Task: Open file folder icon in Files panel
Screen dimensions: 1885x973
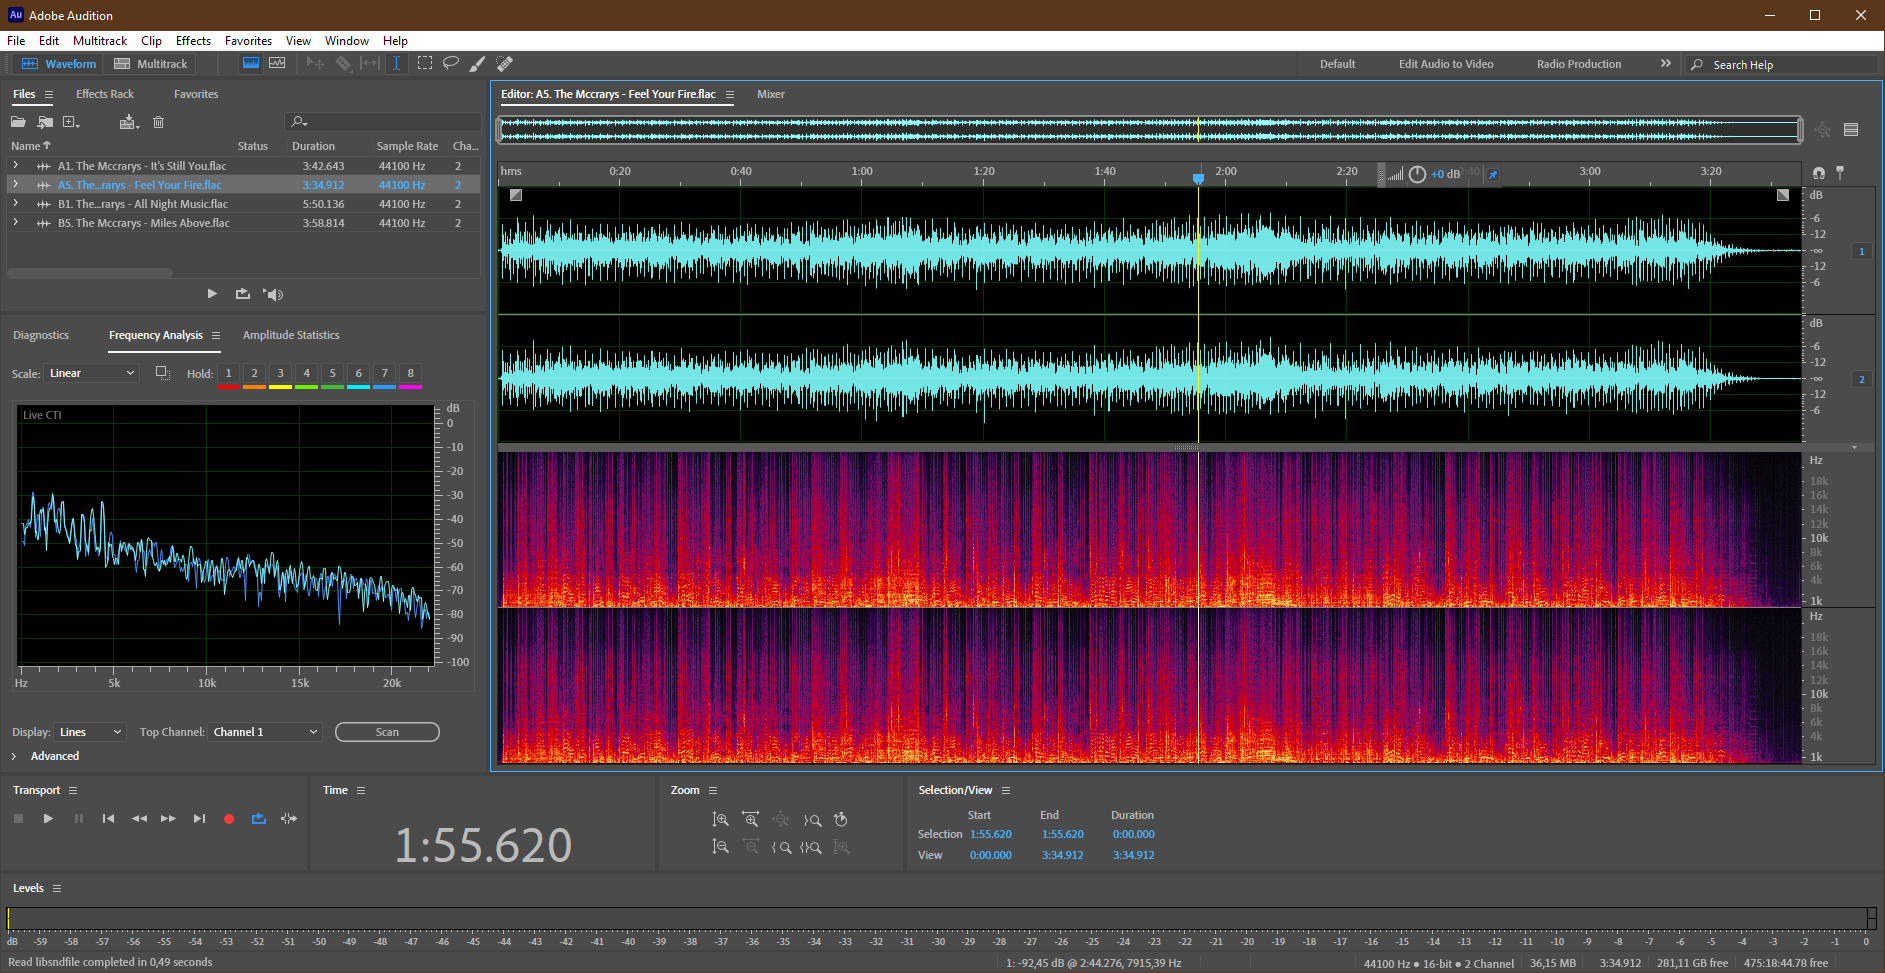Action: [18, 122]
